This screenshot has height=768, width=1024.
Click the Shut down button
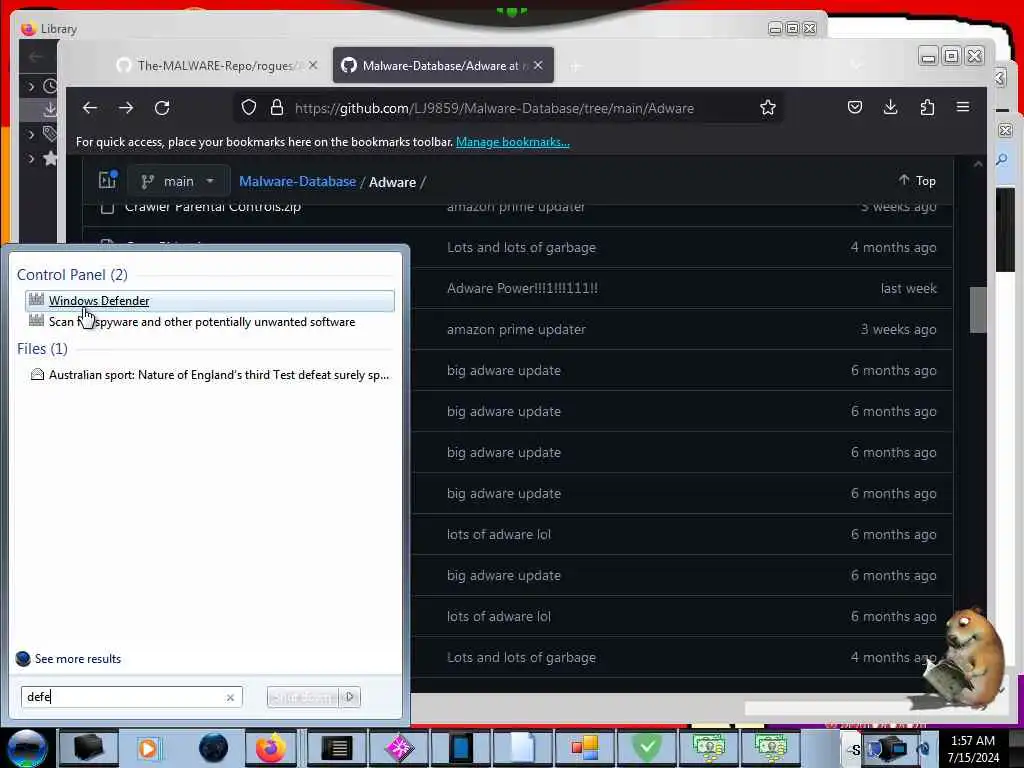tap(303, 697)
